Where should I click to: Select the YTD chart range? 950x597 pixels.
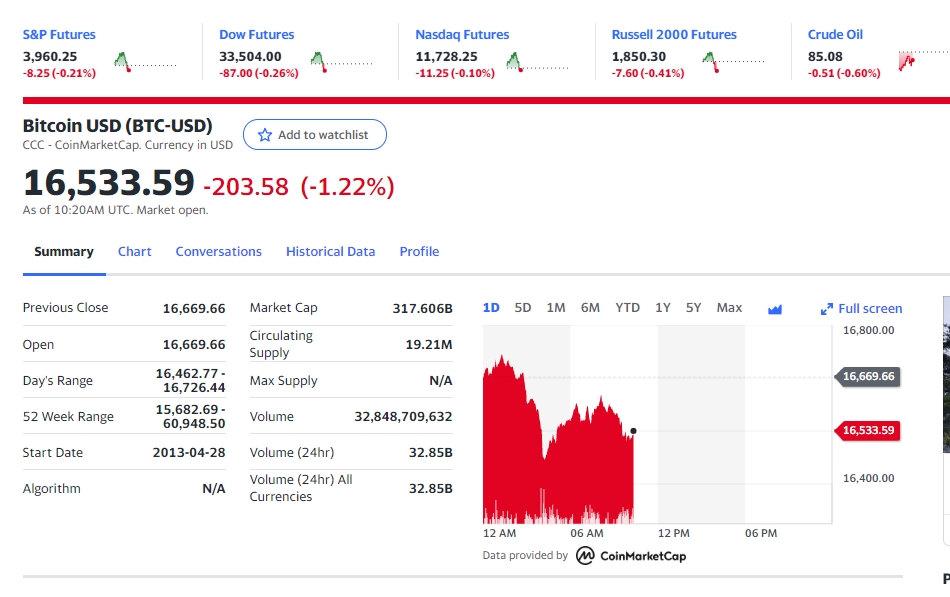tap(627, 308)
